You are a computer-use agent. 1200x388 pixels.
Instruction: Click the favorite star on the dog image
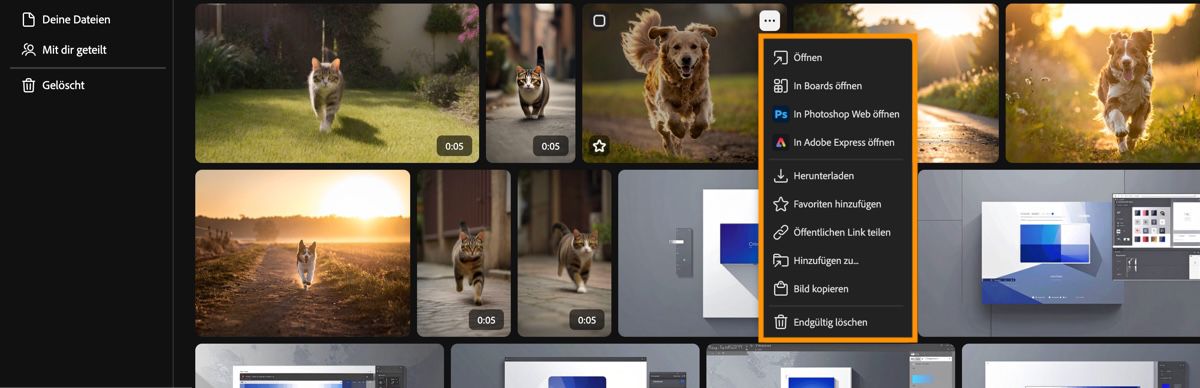599,146
